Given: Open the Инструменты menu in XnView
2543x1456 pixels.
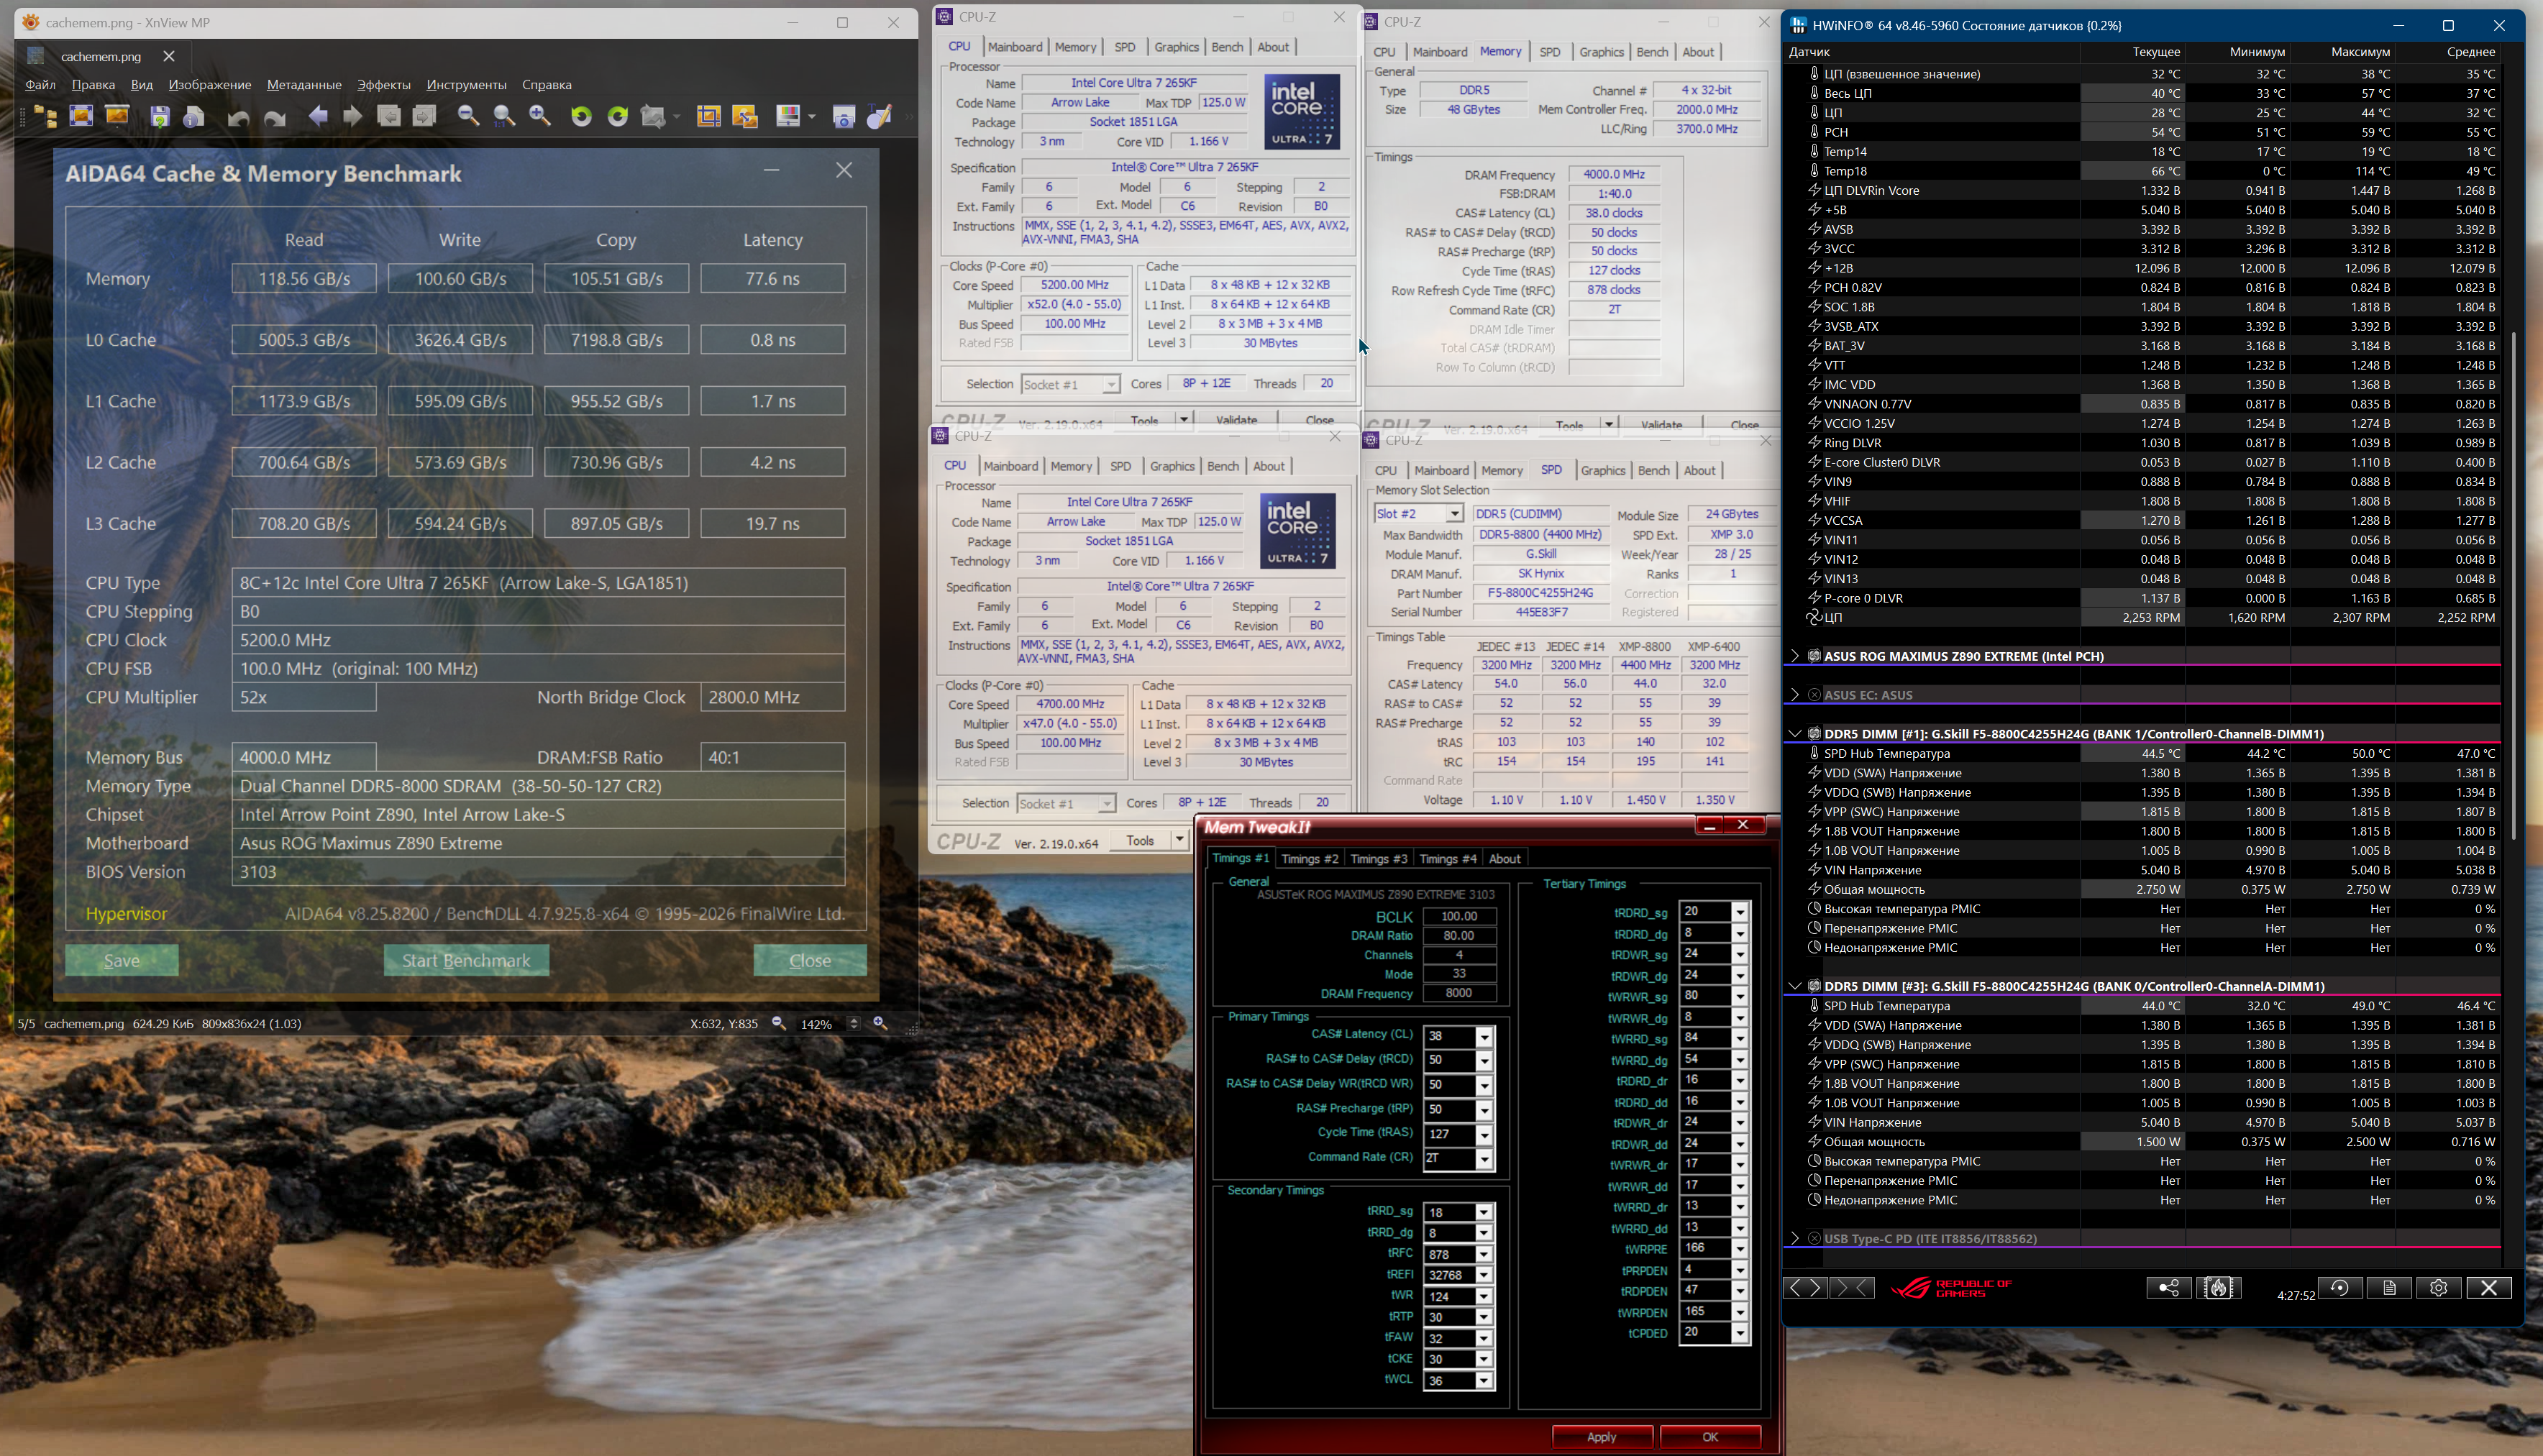Looking at the screenshot, I should pyautogui.click(x=465, y=85).
